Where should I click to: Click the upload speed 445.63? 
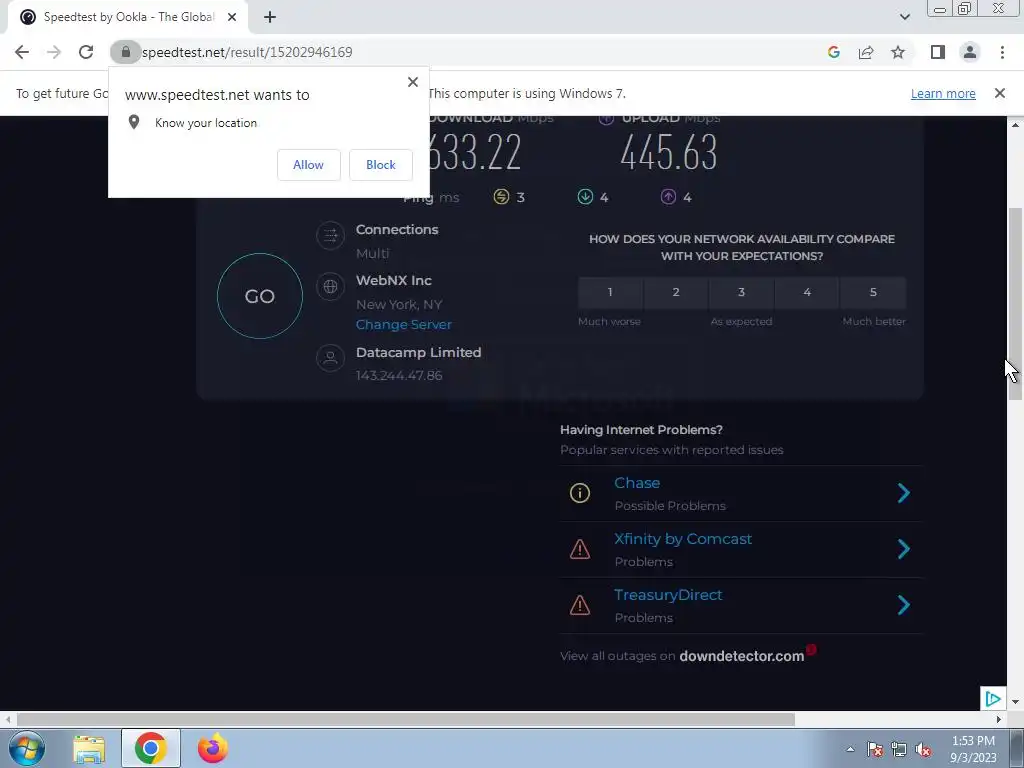tap(669, 152)
